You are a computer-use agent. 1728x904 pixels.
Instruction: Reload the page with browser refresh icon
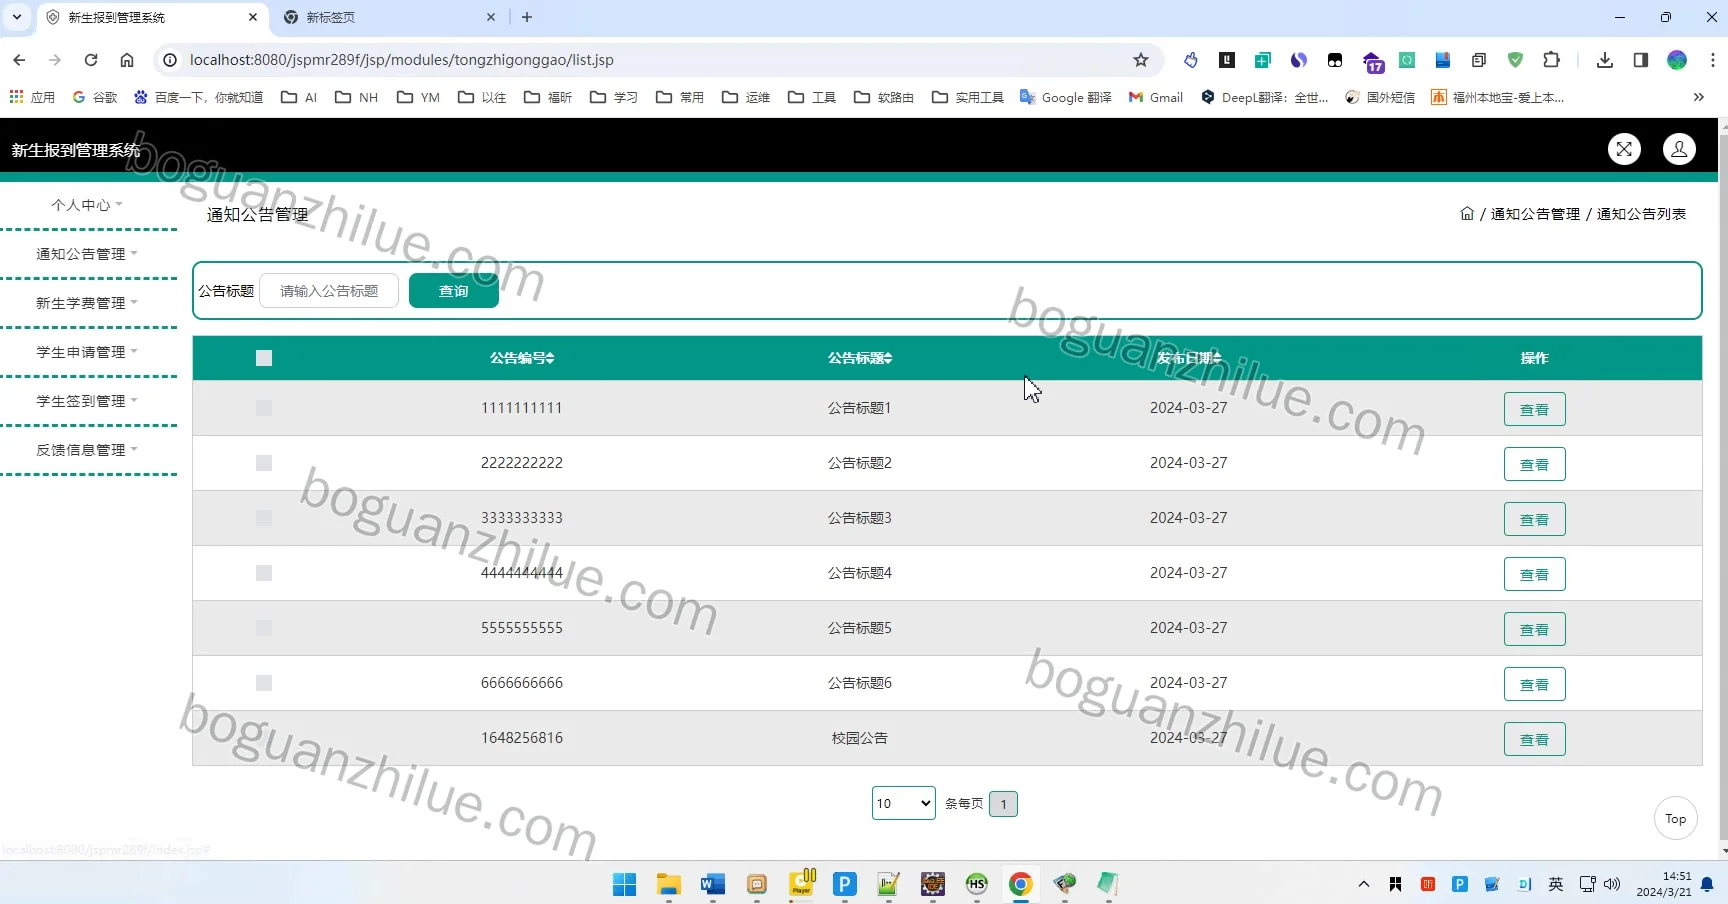pyautogui.click(x=91, y=60)
